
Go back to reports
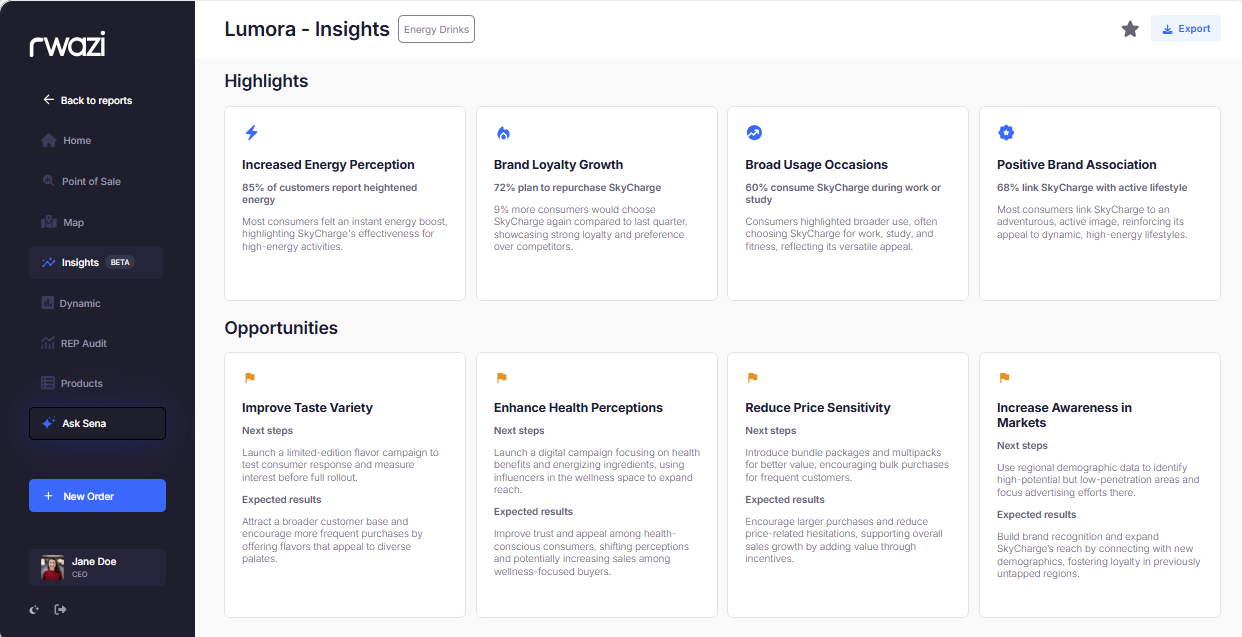click(x=87, y=100)
